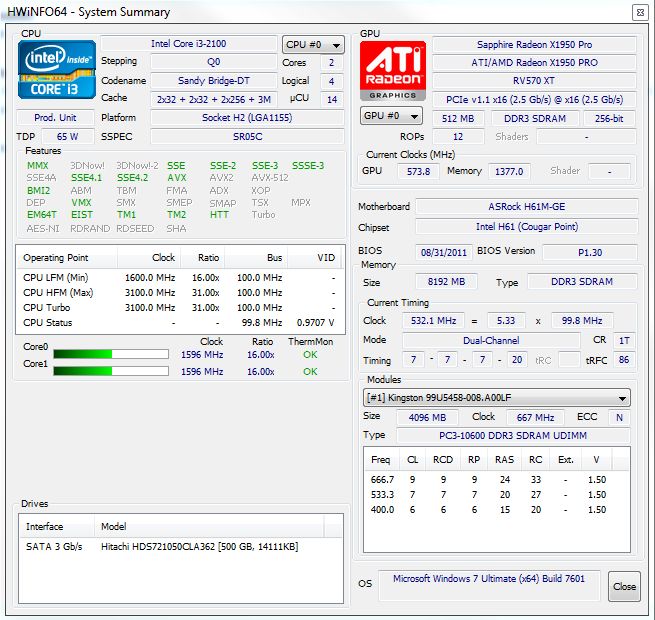The height and width of the screenshot is (620, 655).
Task: Click the Intel H61 (Cougar Point) chipset field
Action: (x=527, y=227)
